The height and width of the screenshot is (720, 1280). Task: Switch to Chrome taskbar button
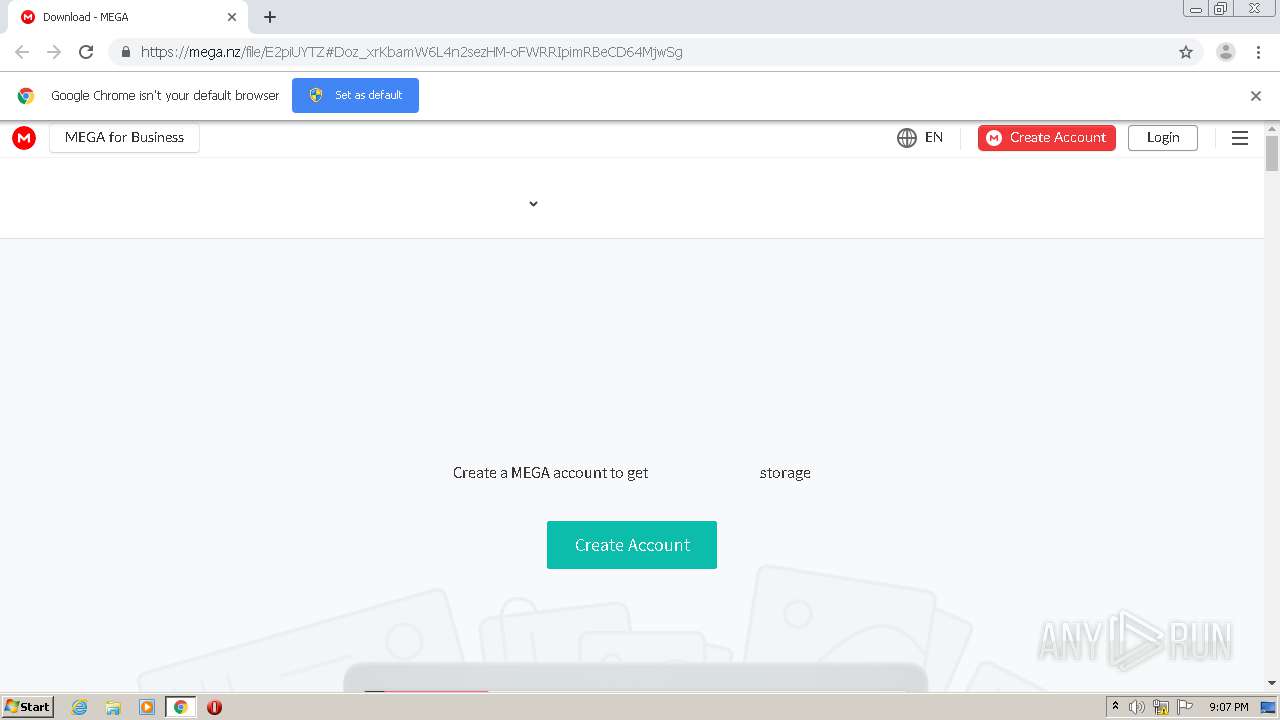click(x=181, y=707)
